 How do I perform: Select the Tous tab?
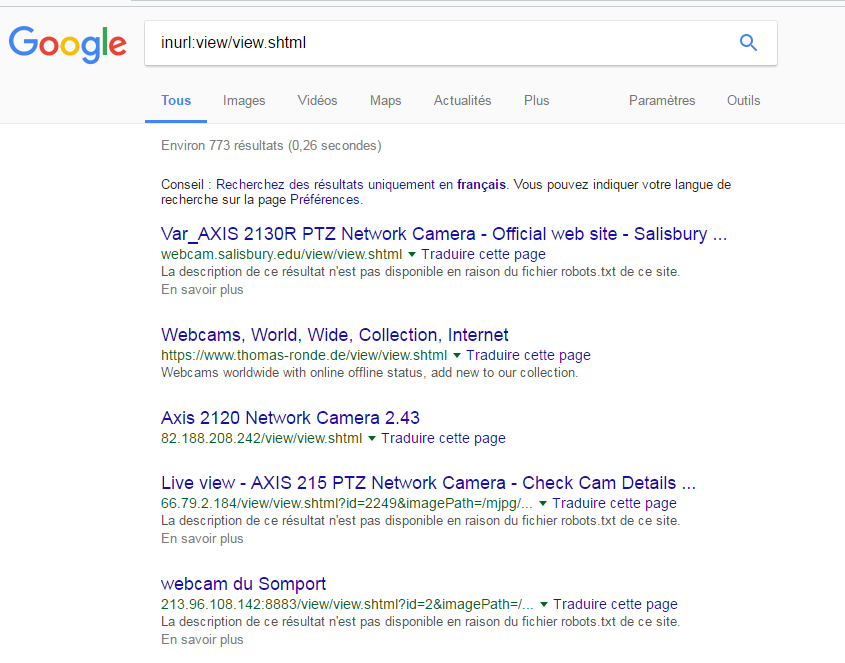pos(176,101)
